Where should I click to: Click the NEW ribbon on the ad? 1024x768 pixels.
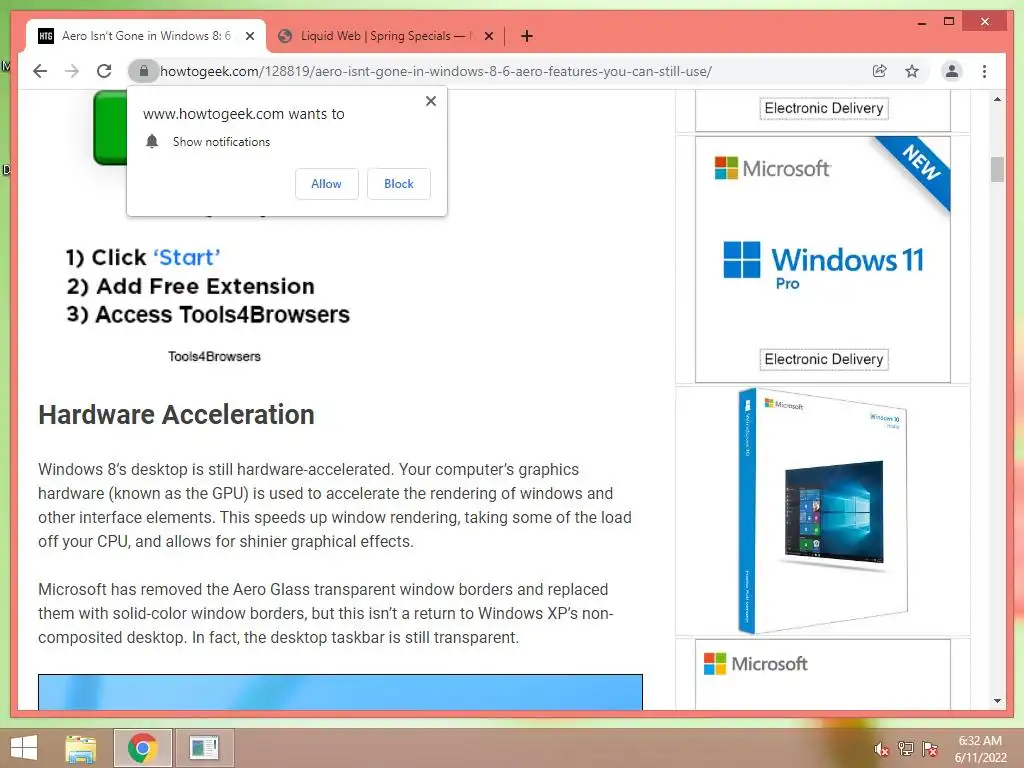click(920, 165)
